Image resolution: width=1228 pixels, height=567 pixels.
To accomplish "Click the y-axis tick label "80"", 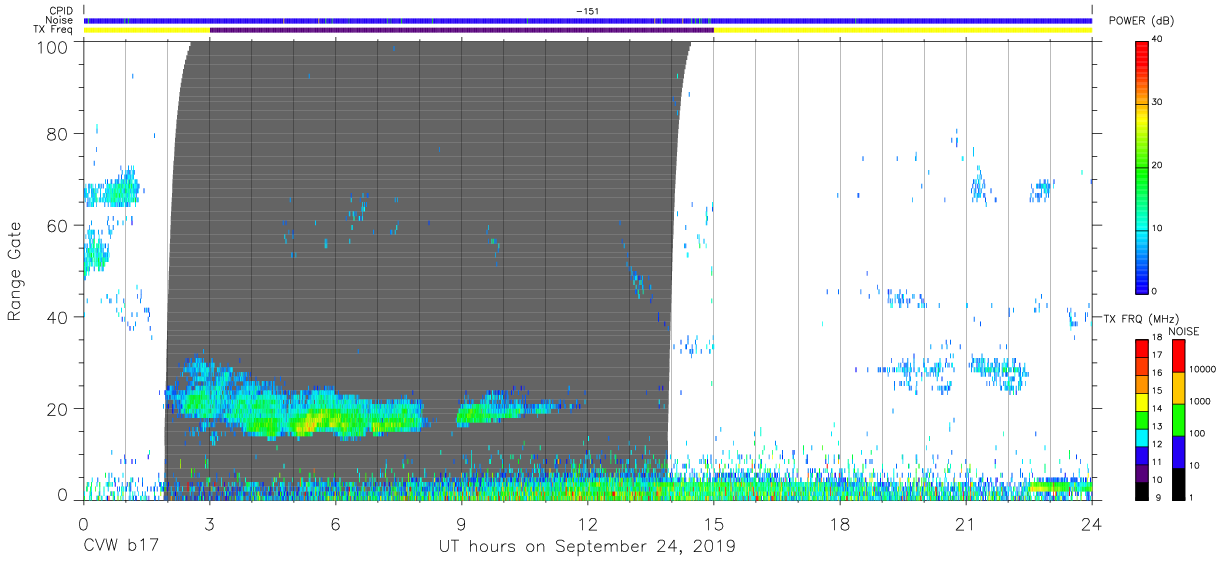I will click(x=57, y=134).
